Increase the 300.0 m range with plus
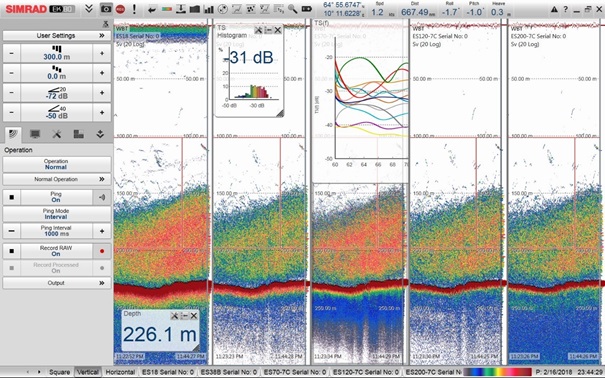This screenshot has height=378, width=605. click(x=102, y=53)
